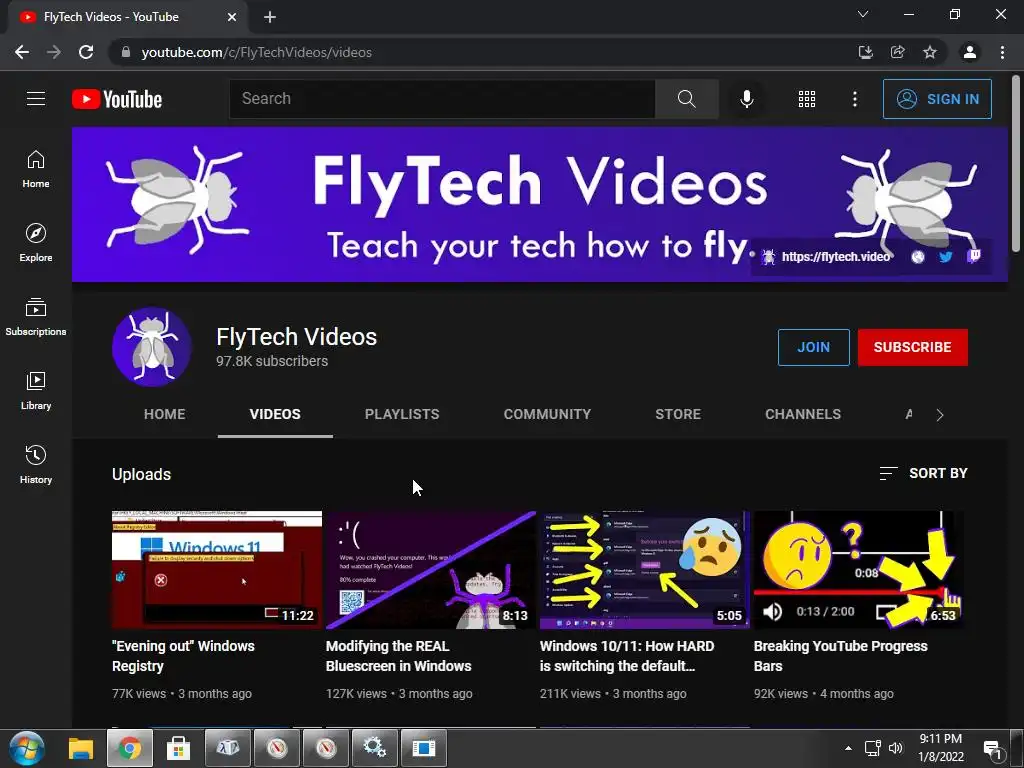Open the tab search dropdown arrow

tap(863, 14)
